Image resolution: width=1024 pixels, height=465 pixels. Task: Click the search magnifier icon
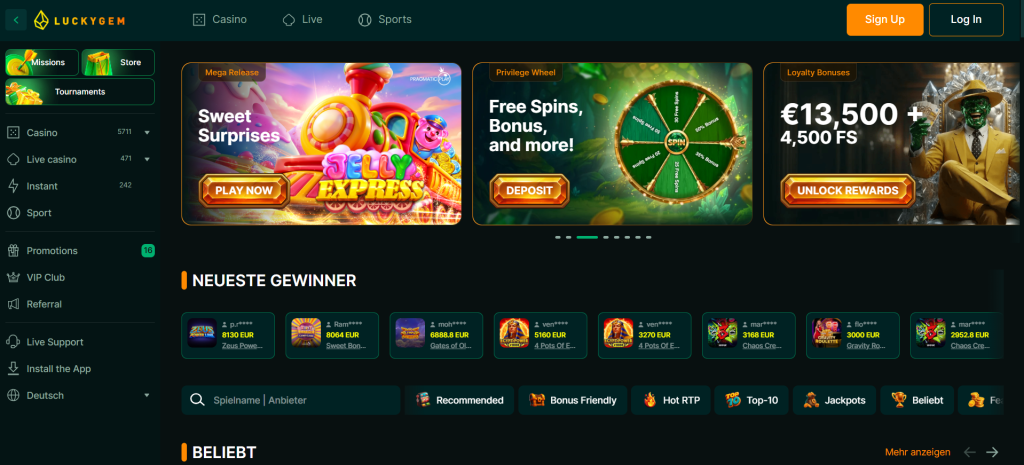click(197, 400)
